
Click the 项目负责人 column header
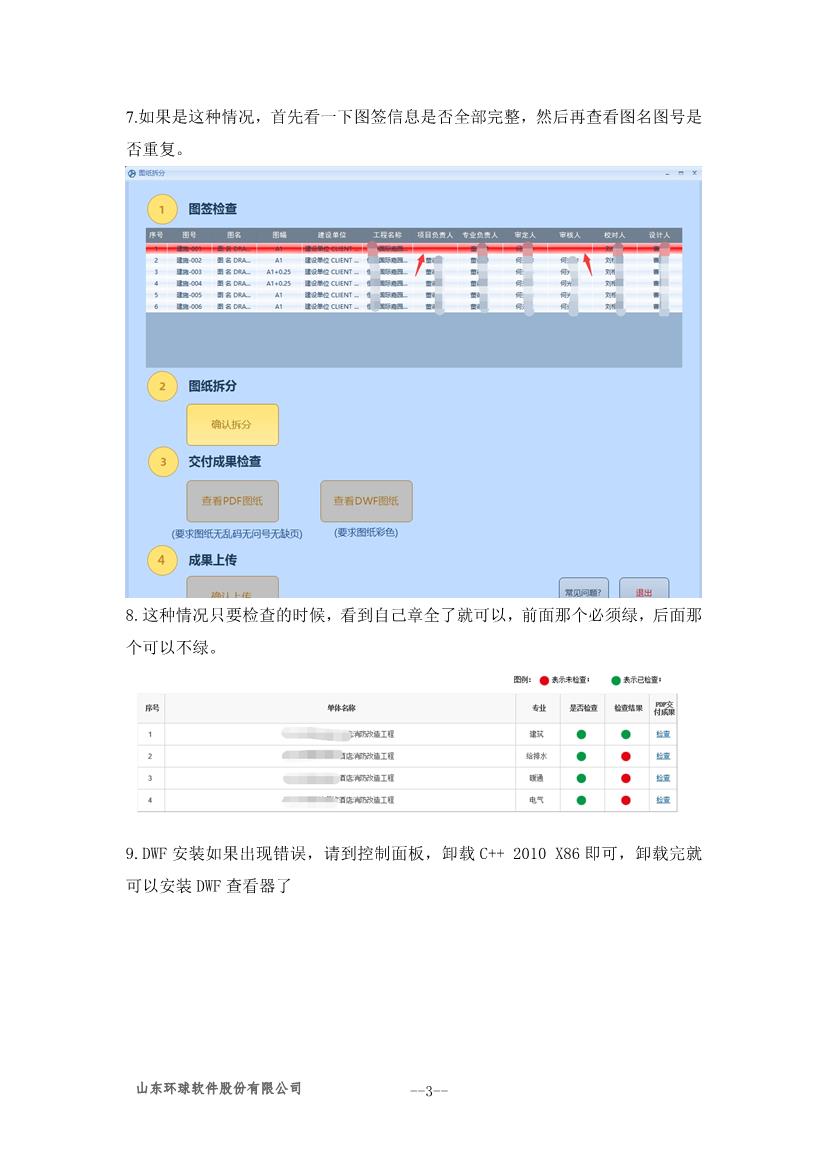[x=435, y=235]
